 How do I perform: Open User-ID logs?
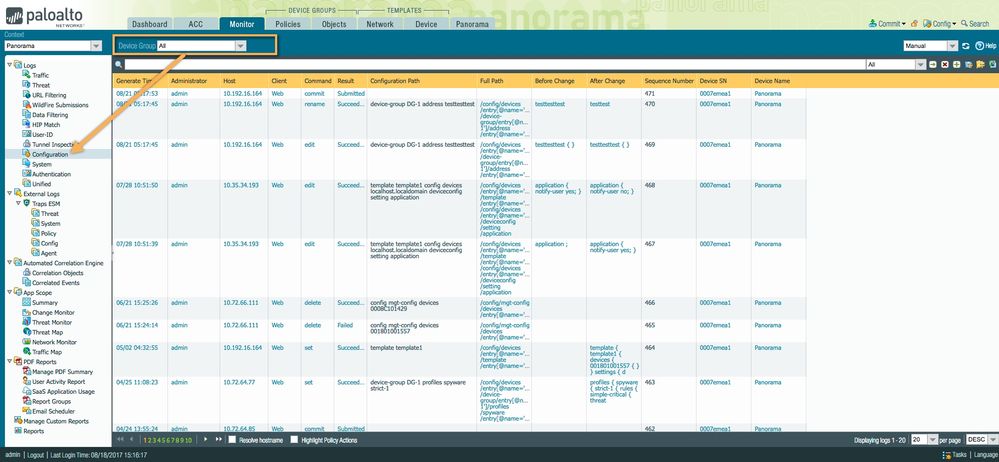coord(41,134)
